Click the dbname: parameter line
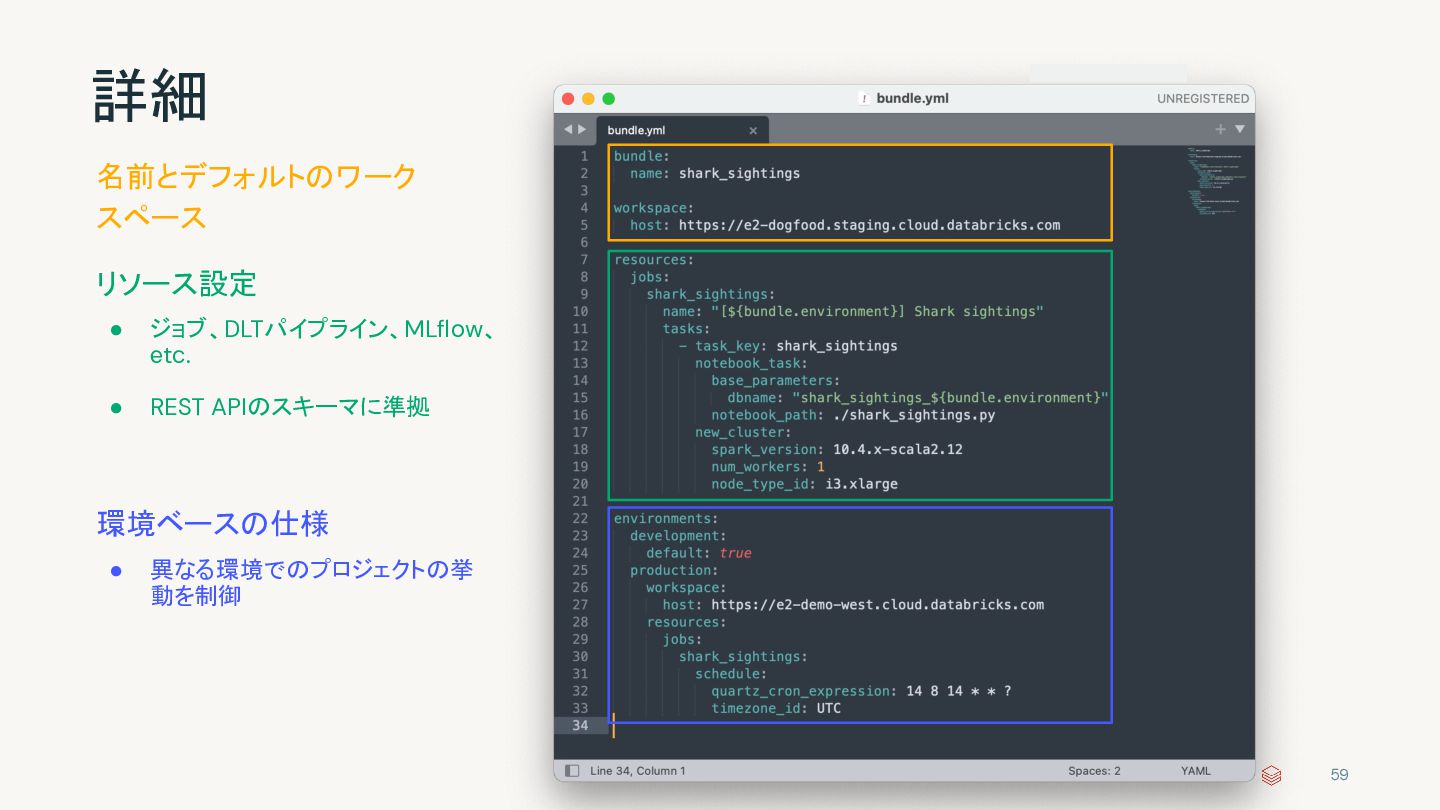Image resolution: width=1440 pixels, height=810 pixels. [x=918, y=398]
